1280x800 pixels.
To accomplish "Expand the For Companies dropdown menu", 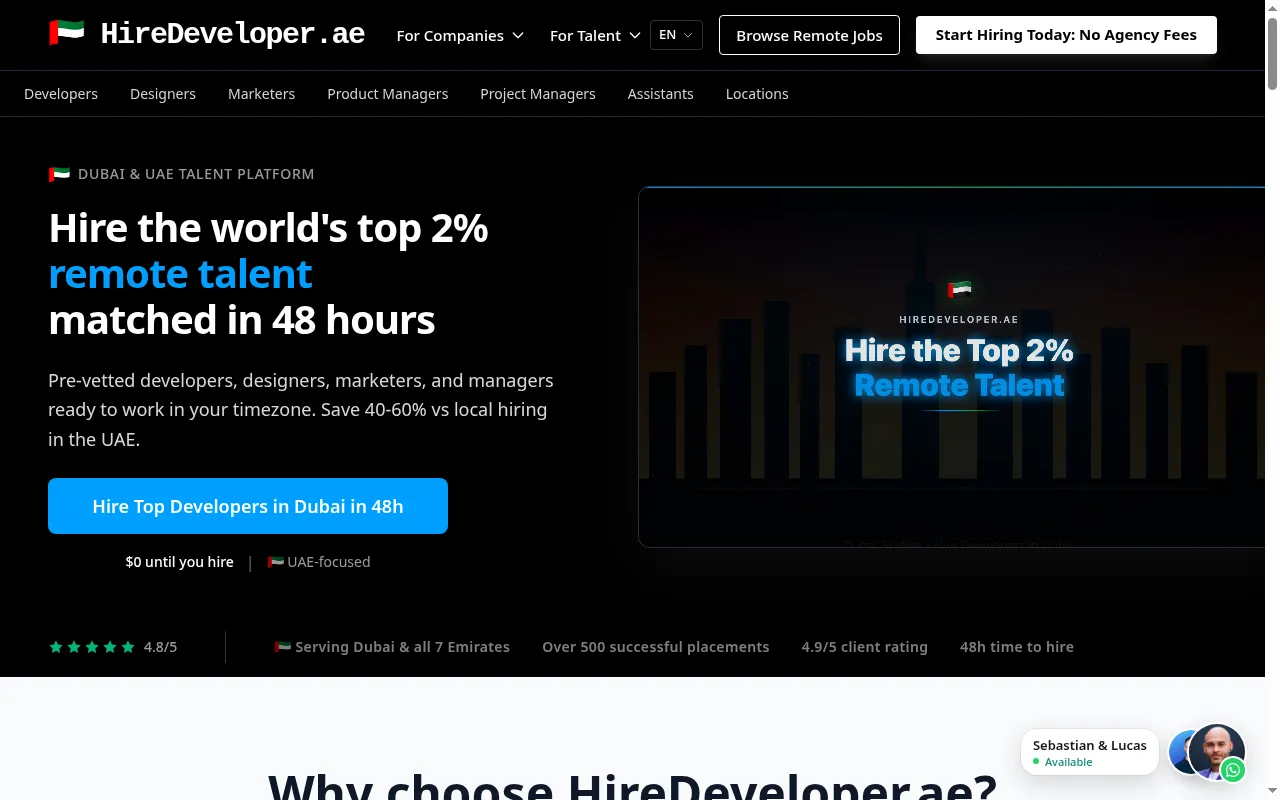I will 460,35.
